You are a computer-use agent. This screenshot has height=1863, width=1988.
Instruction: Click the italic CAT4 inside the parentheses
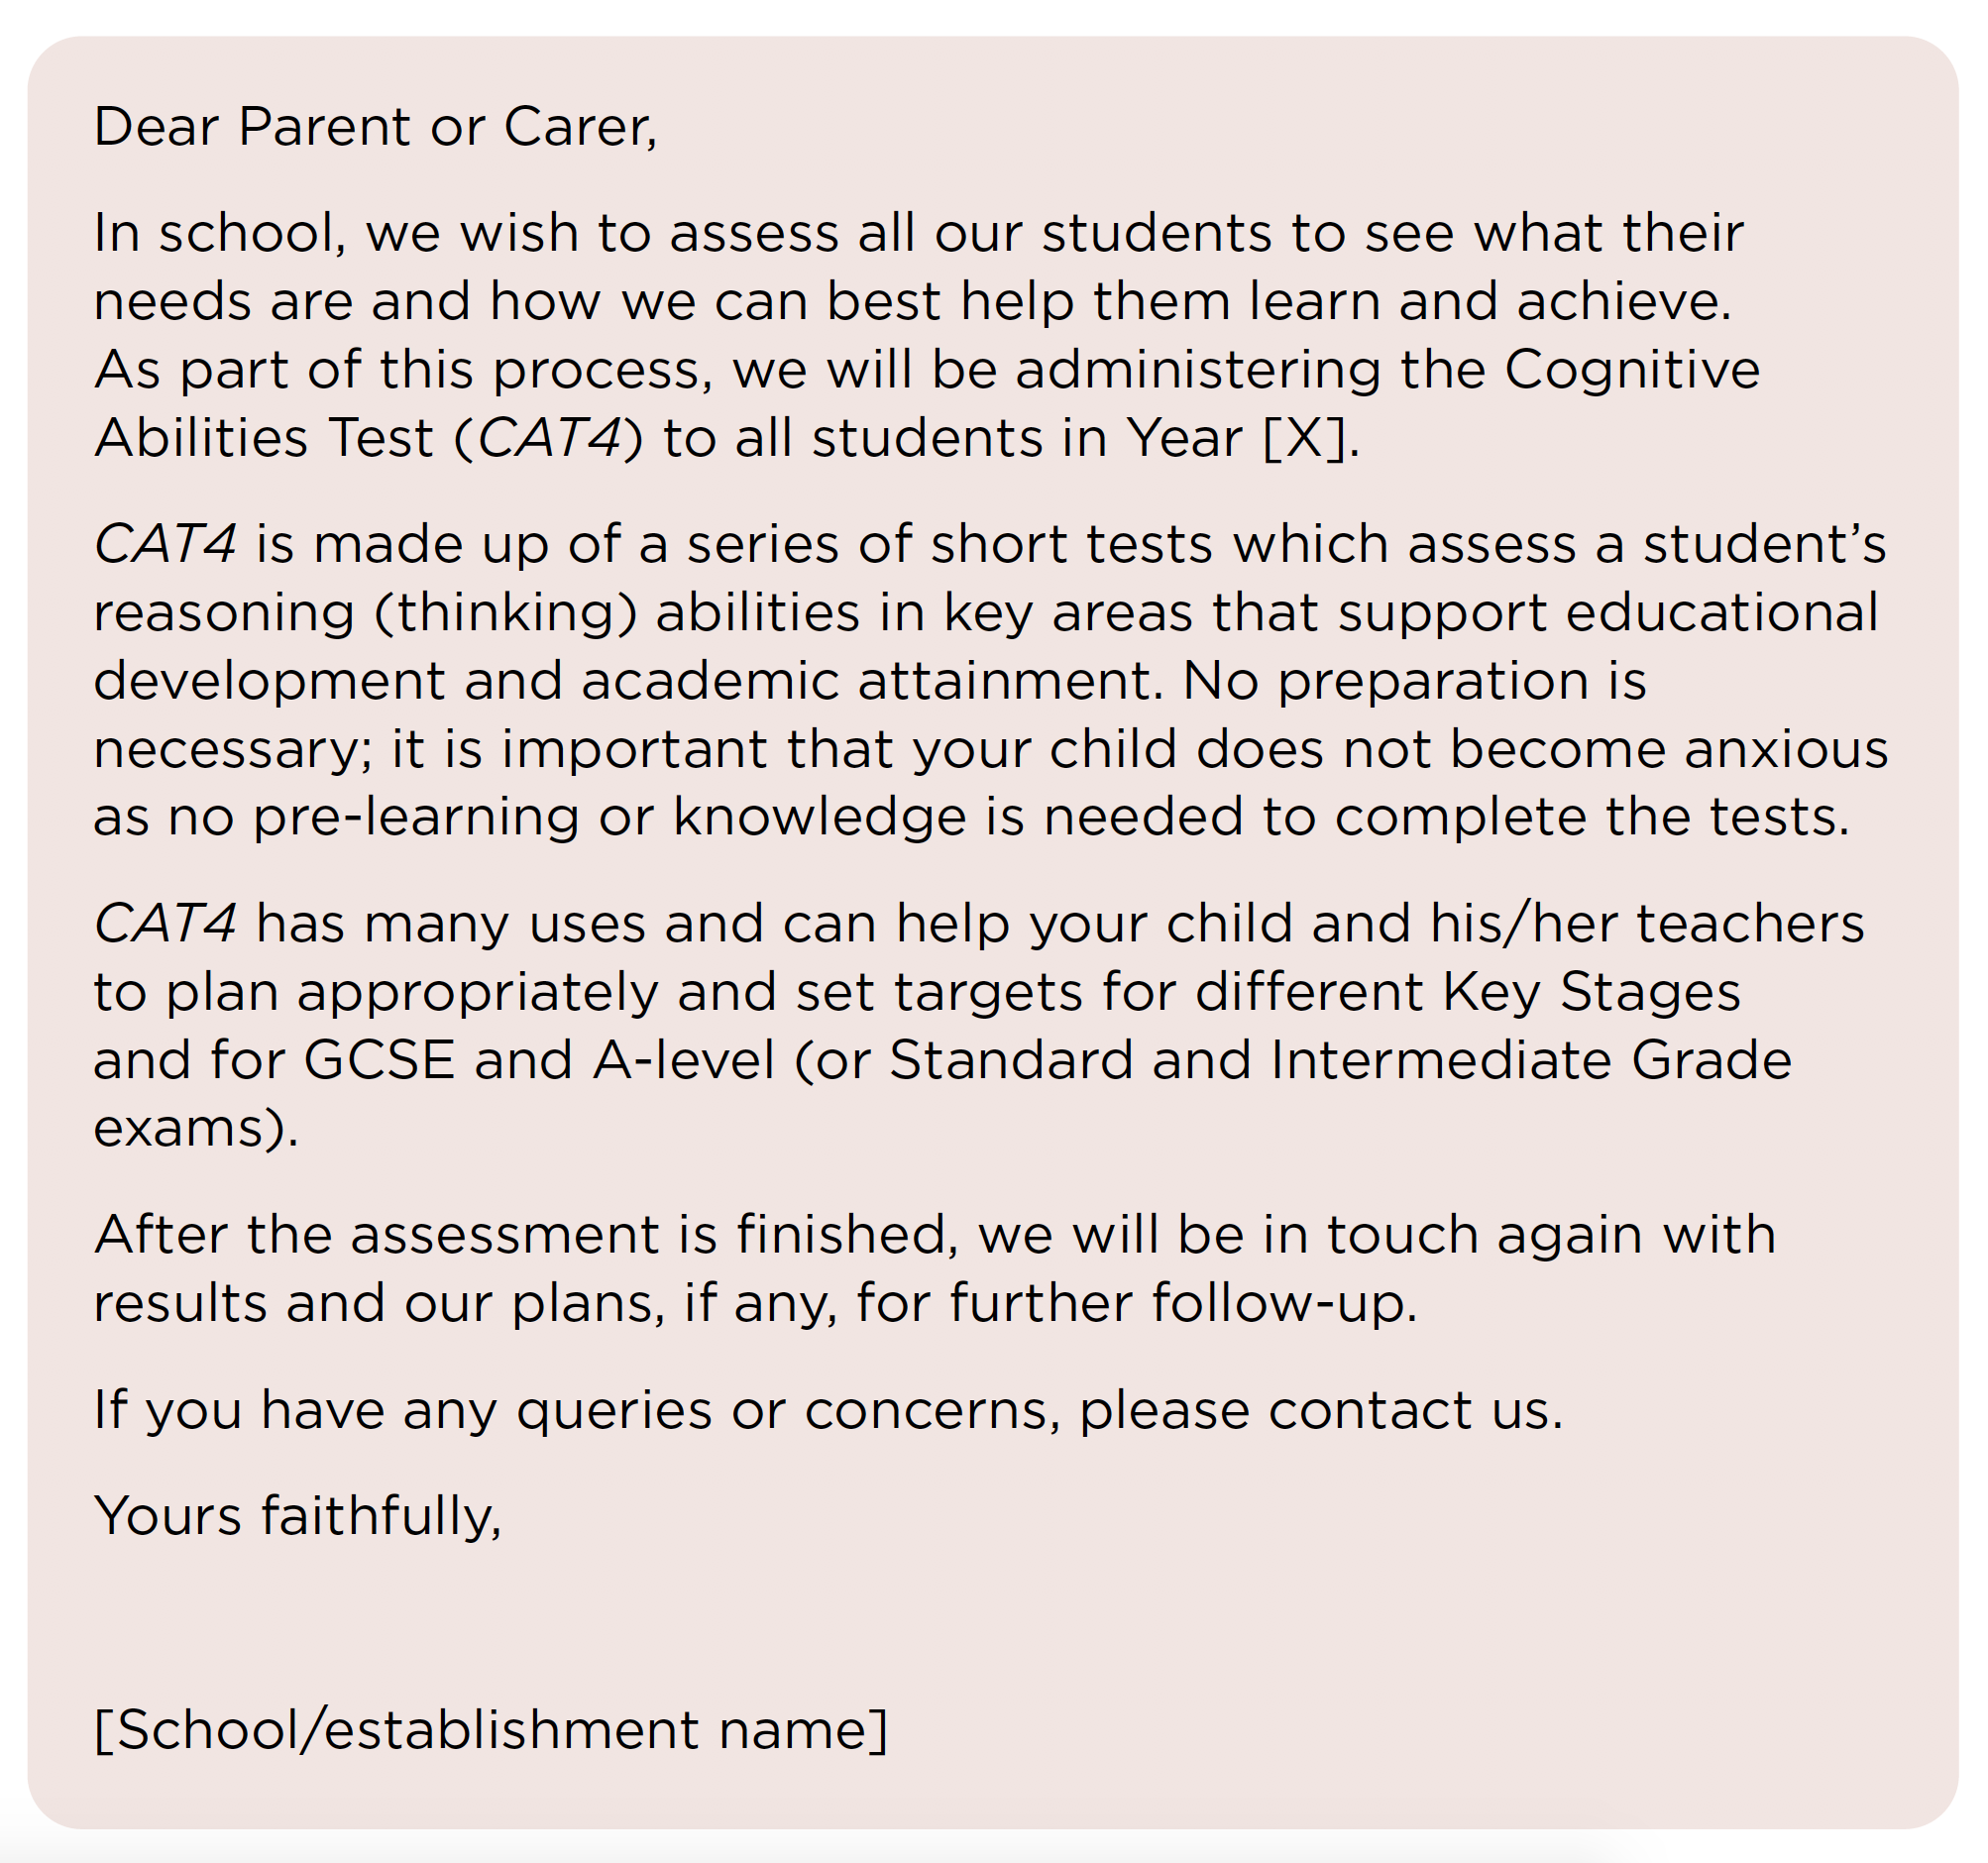[549, 439]
